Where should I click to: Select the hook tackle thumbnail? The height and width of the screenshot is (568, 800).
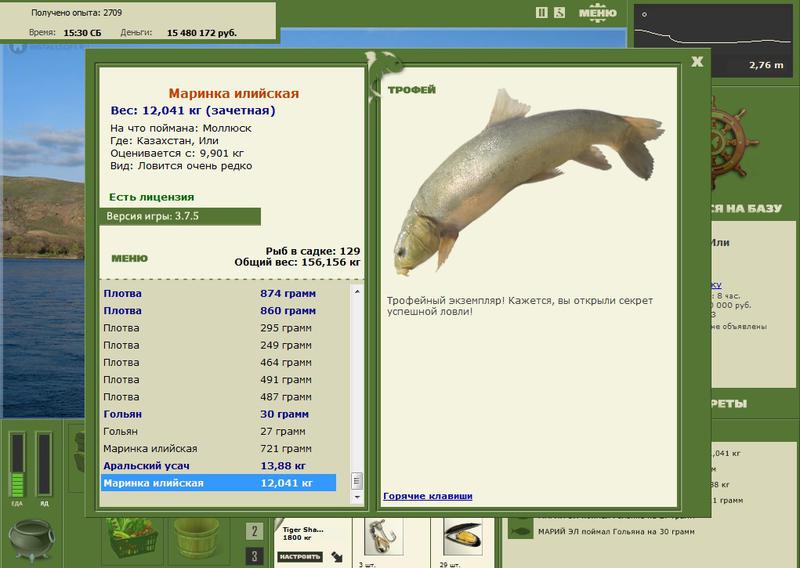[x=384, y=537]
